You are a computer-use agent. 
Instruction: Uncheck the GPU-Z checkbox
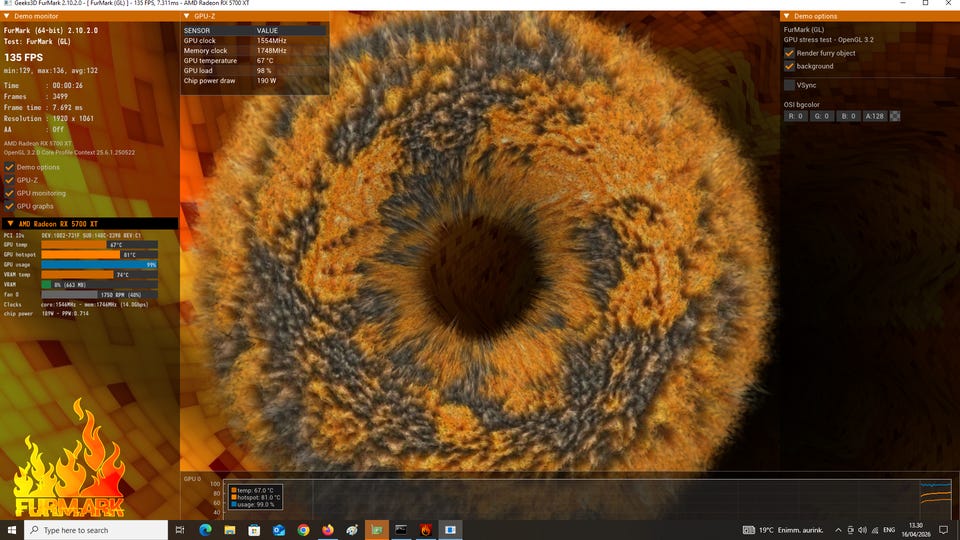[x=9, y=180]
